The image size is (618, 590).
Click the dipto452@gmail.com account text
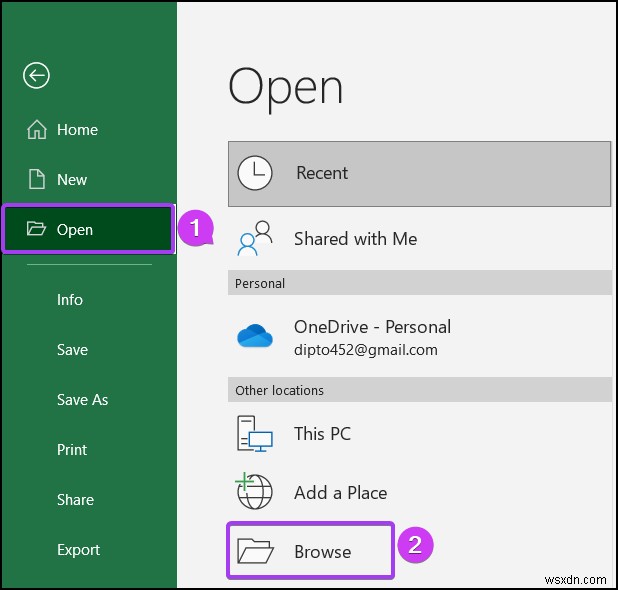point(366,350)
